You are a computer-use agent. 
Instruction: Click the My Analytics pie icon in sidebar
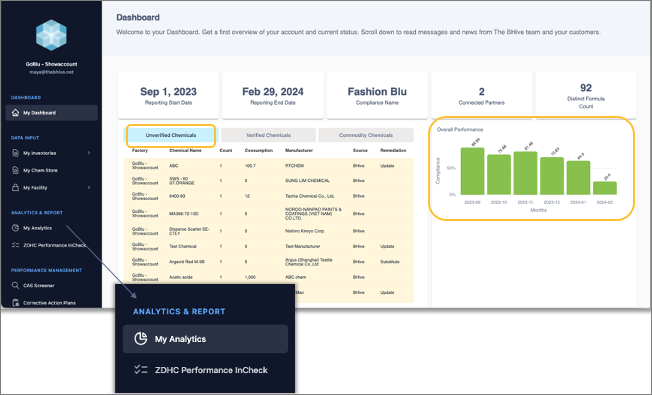15,228
